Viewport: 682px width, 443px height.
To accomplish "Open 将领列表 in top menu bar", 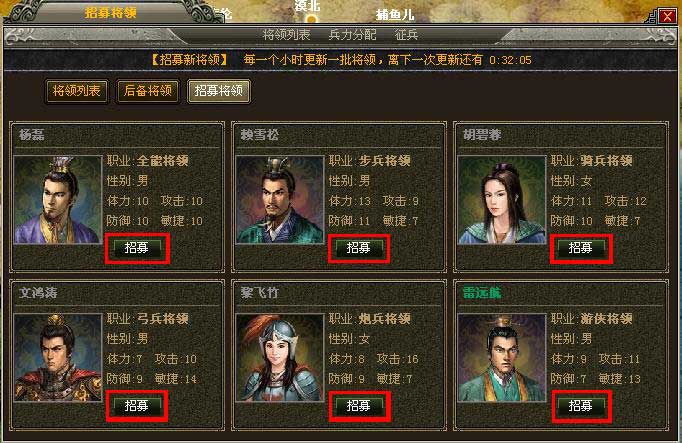I will pyautogui.click(x=286, y=35).
